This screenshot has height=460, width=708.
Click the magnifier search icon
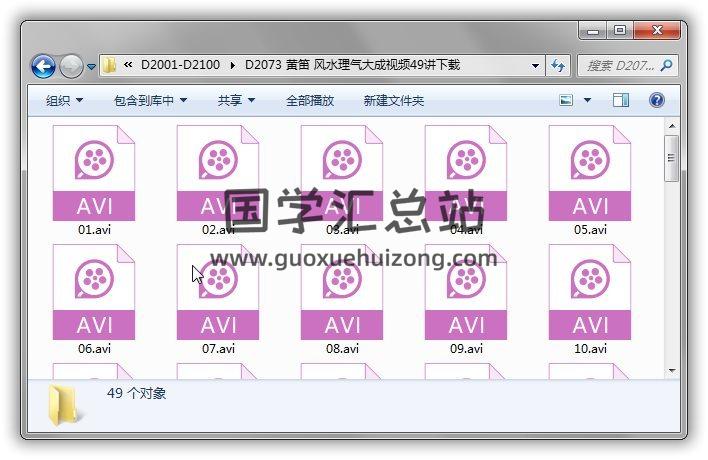tap(666, 66)
